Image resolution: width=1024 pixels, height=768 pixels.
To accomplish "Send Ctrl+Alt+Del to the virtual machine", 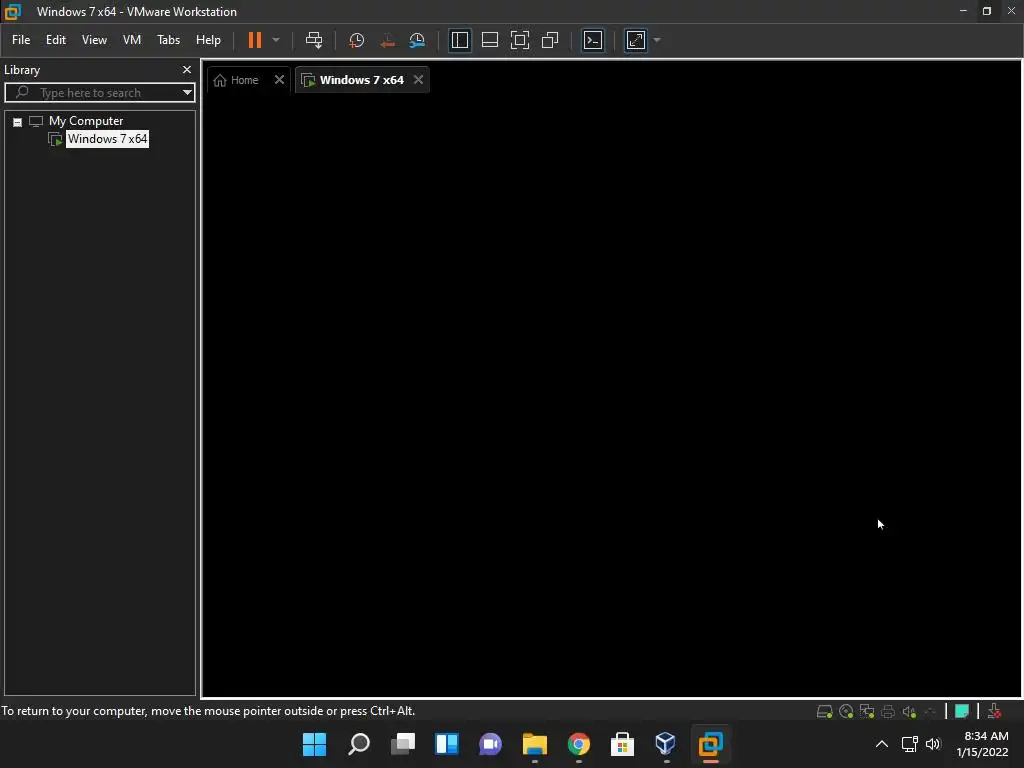I will 314,40.
